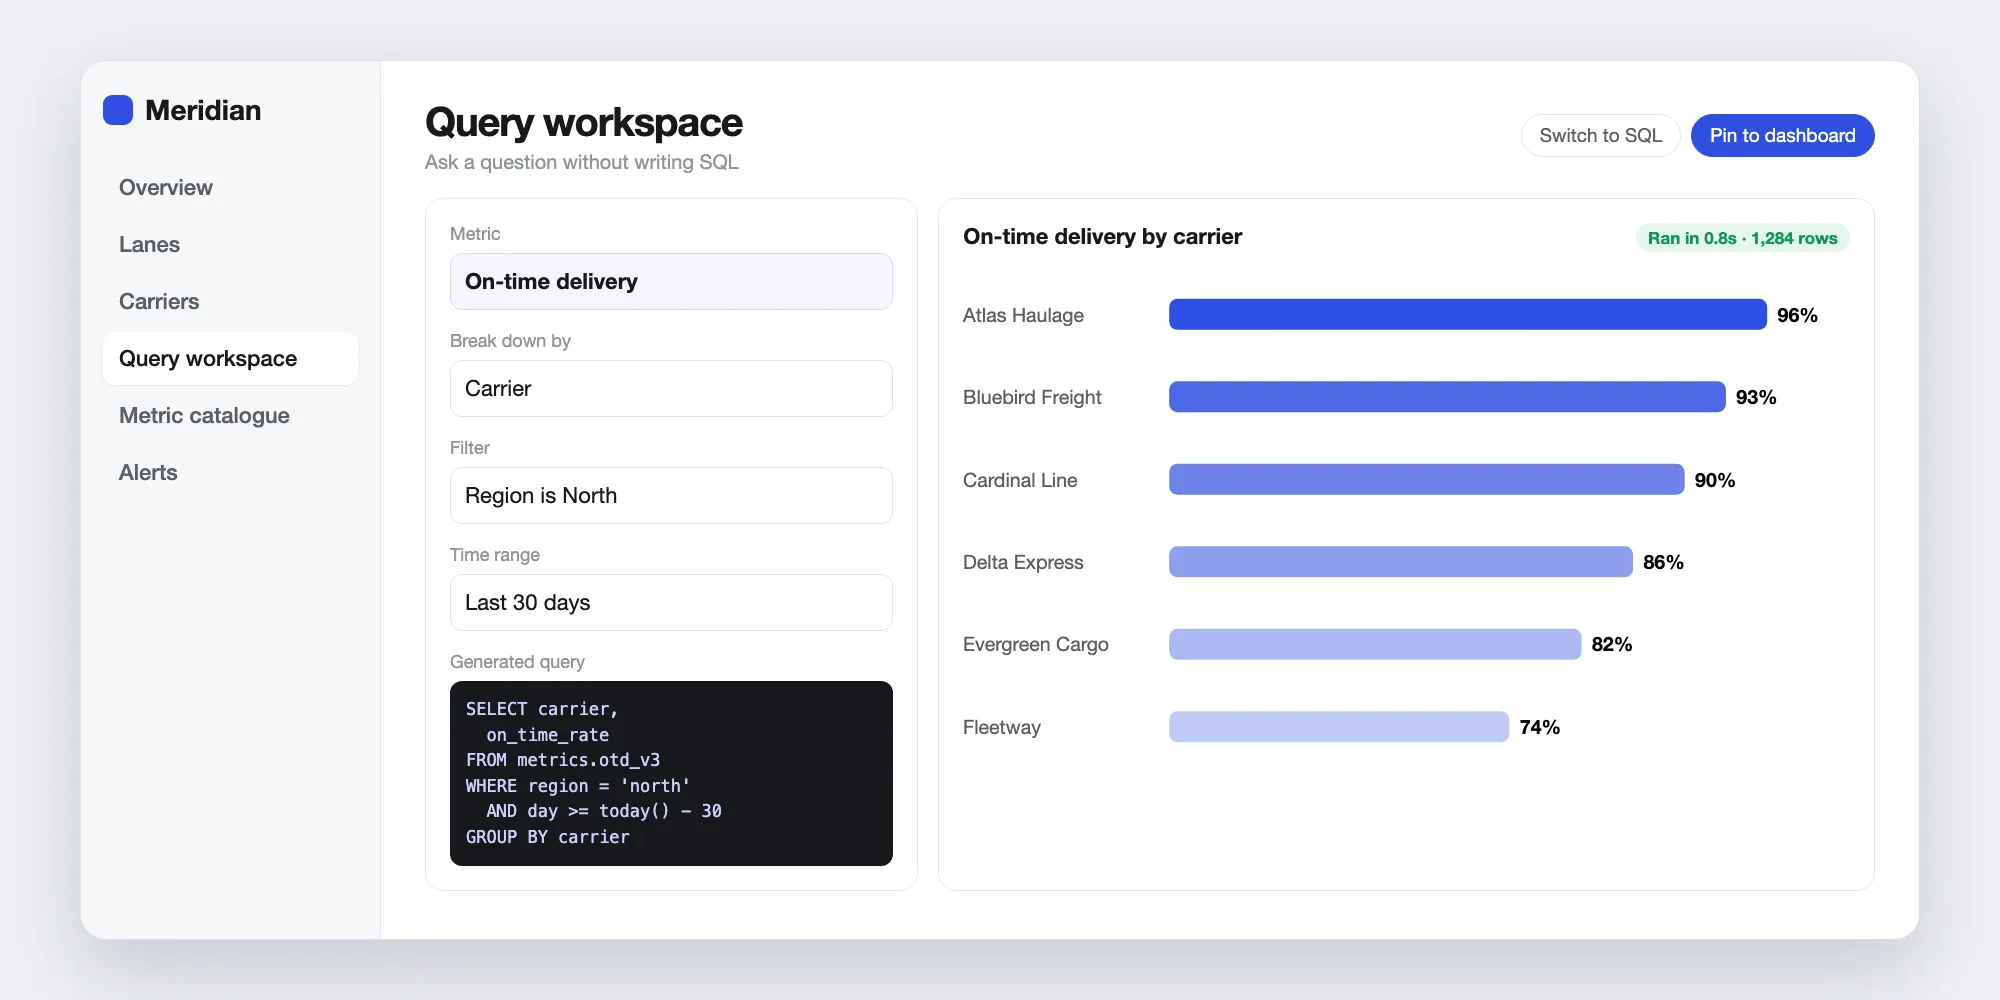The width and height of the screenshot is (2000, 1000).
Task: Click the 'Fleetway' carrier label
Action: 1002,727
